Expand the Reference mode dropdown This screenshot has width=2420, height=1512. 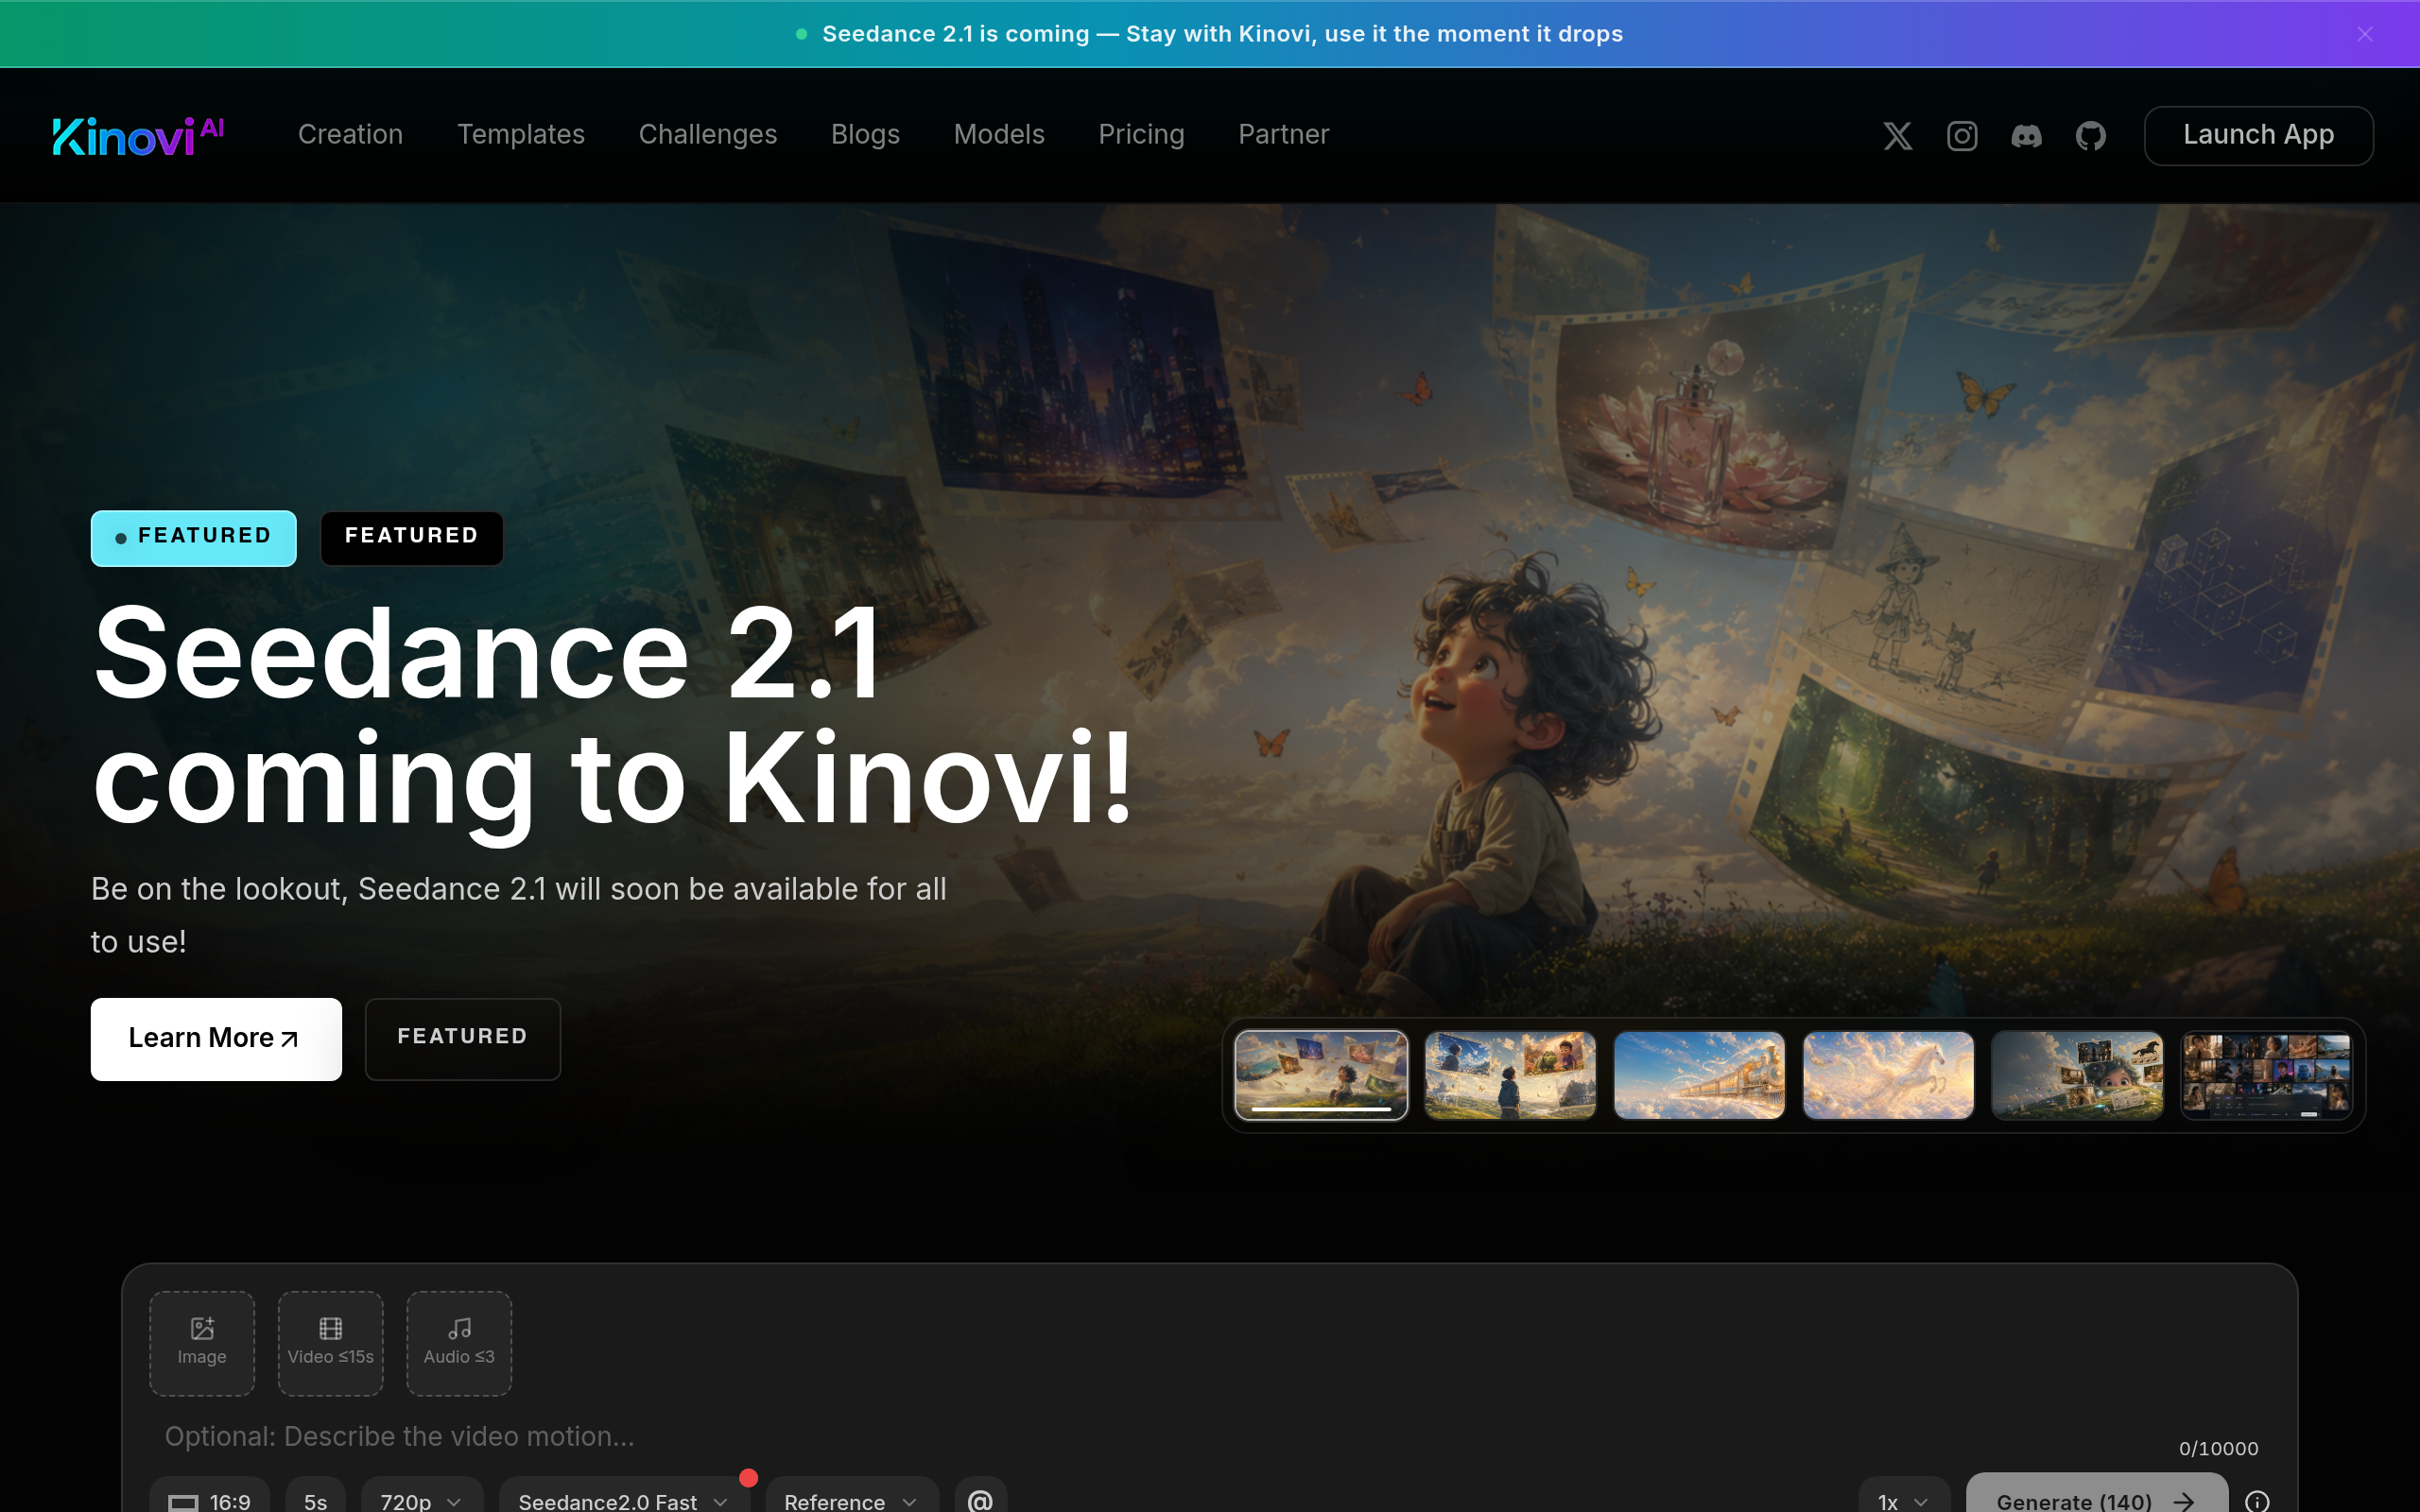tap(852, 1500)
